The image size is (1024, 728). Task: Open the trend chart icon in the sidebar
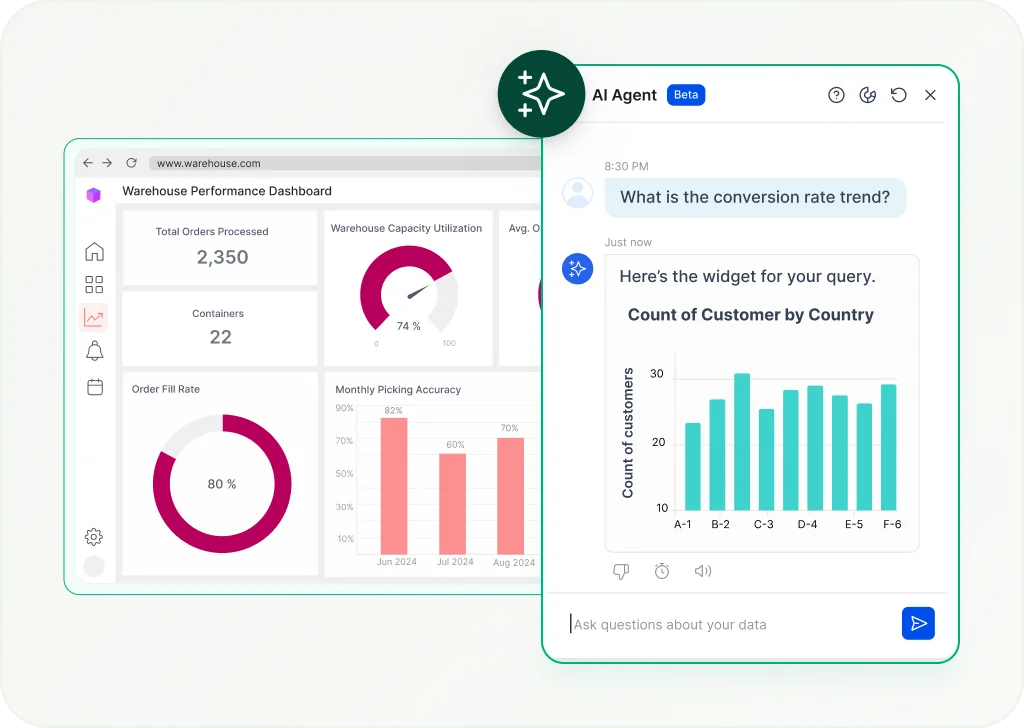(94, 317)
